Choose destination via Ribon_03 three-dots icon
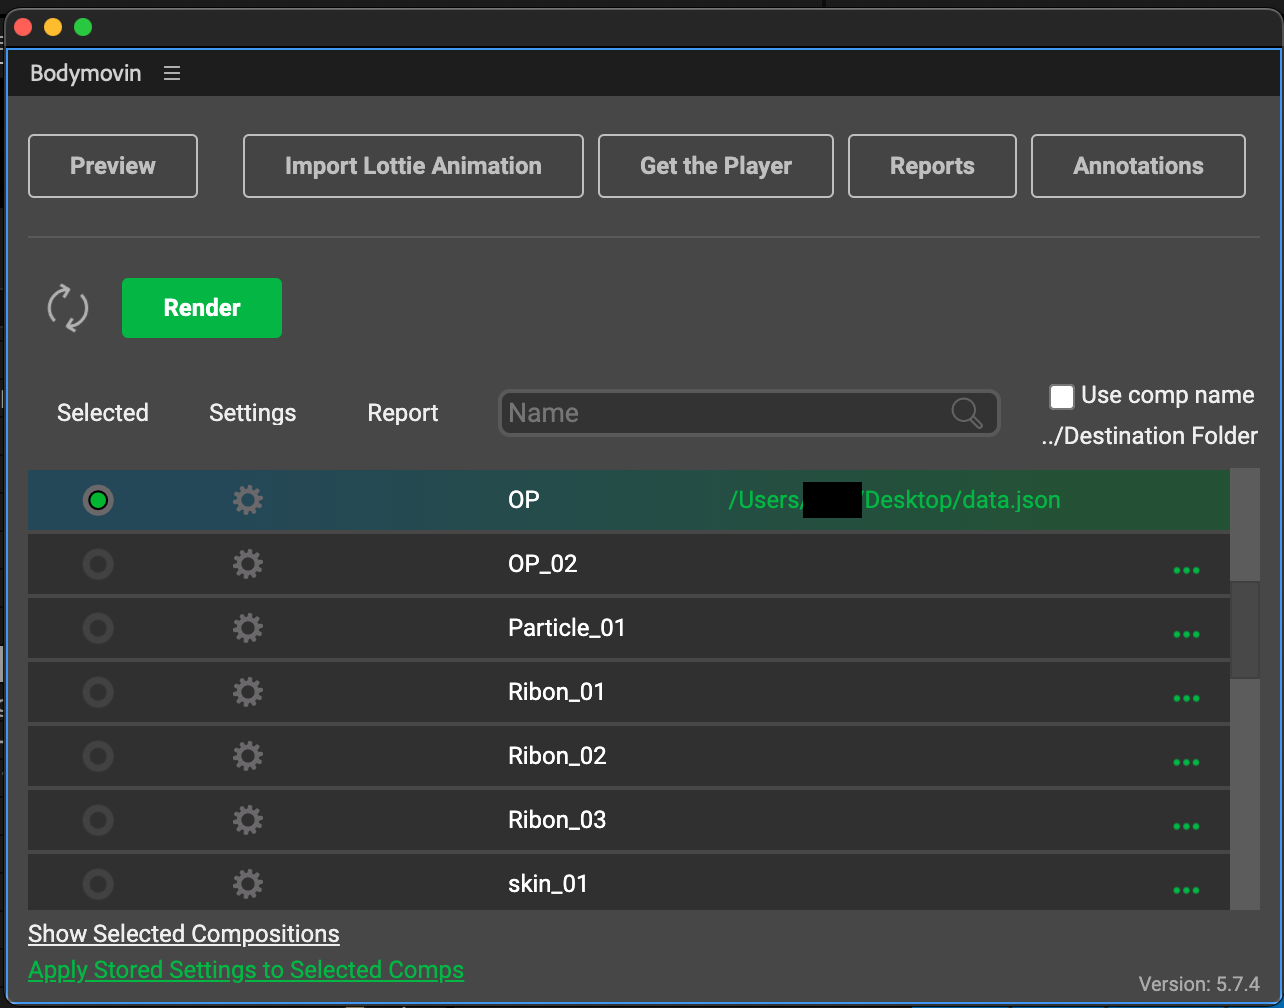1284x1008 pixels. [1186, 826]
